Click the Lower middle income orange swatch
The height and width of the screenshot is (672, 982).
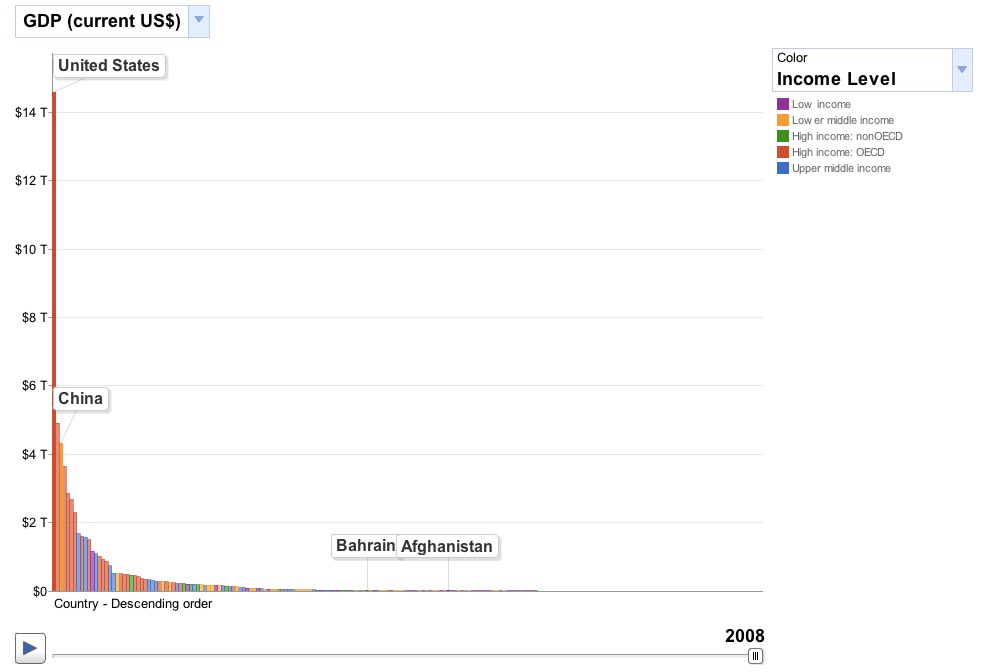tap(783, 120)
